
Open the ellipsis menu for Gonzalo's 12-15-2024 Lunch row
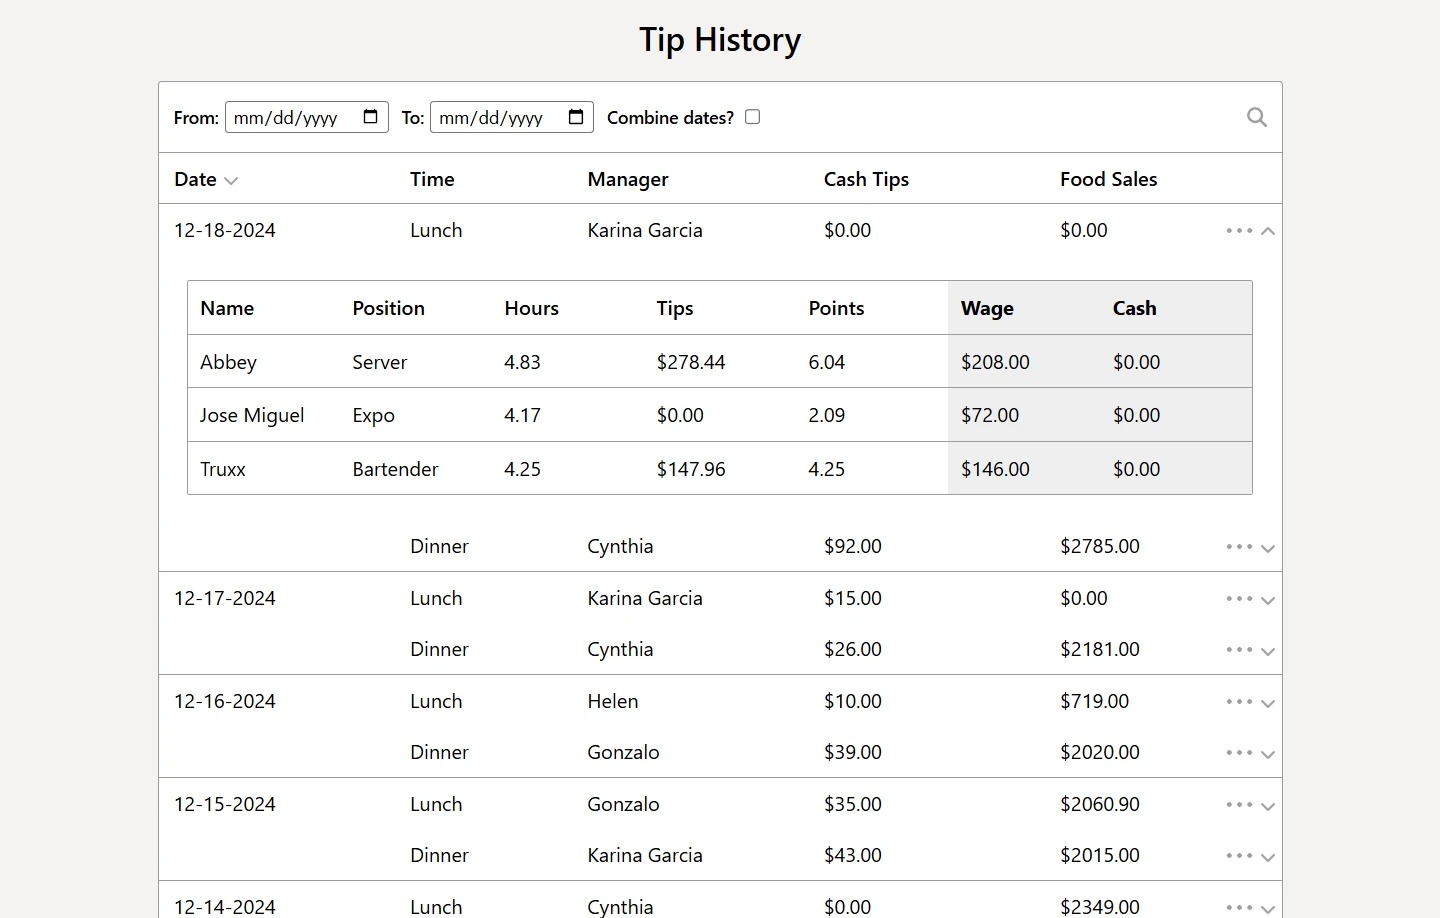[x=1238, y=804]
